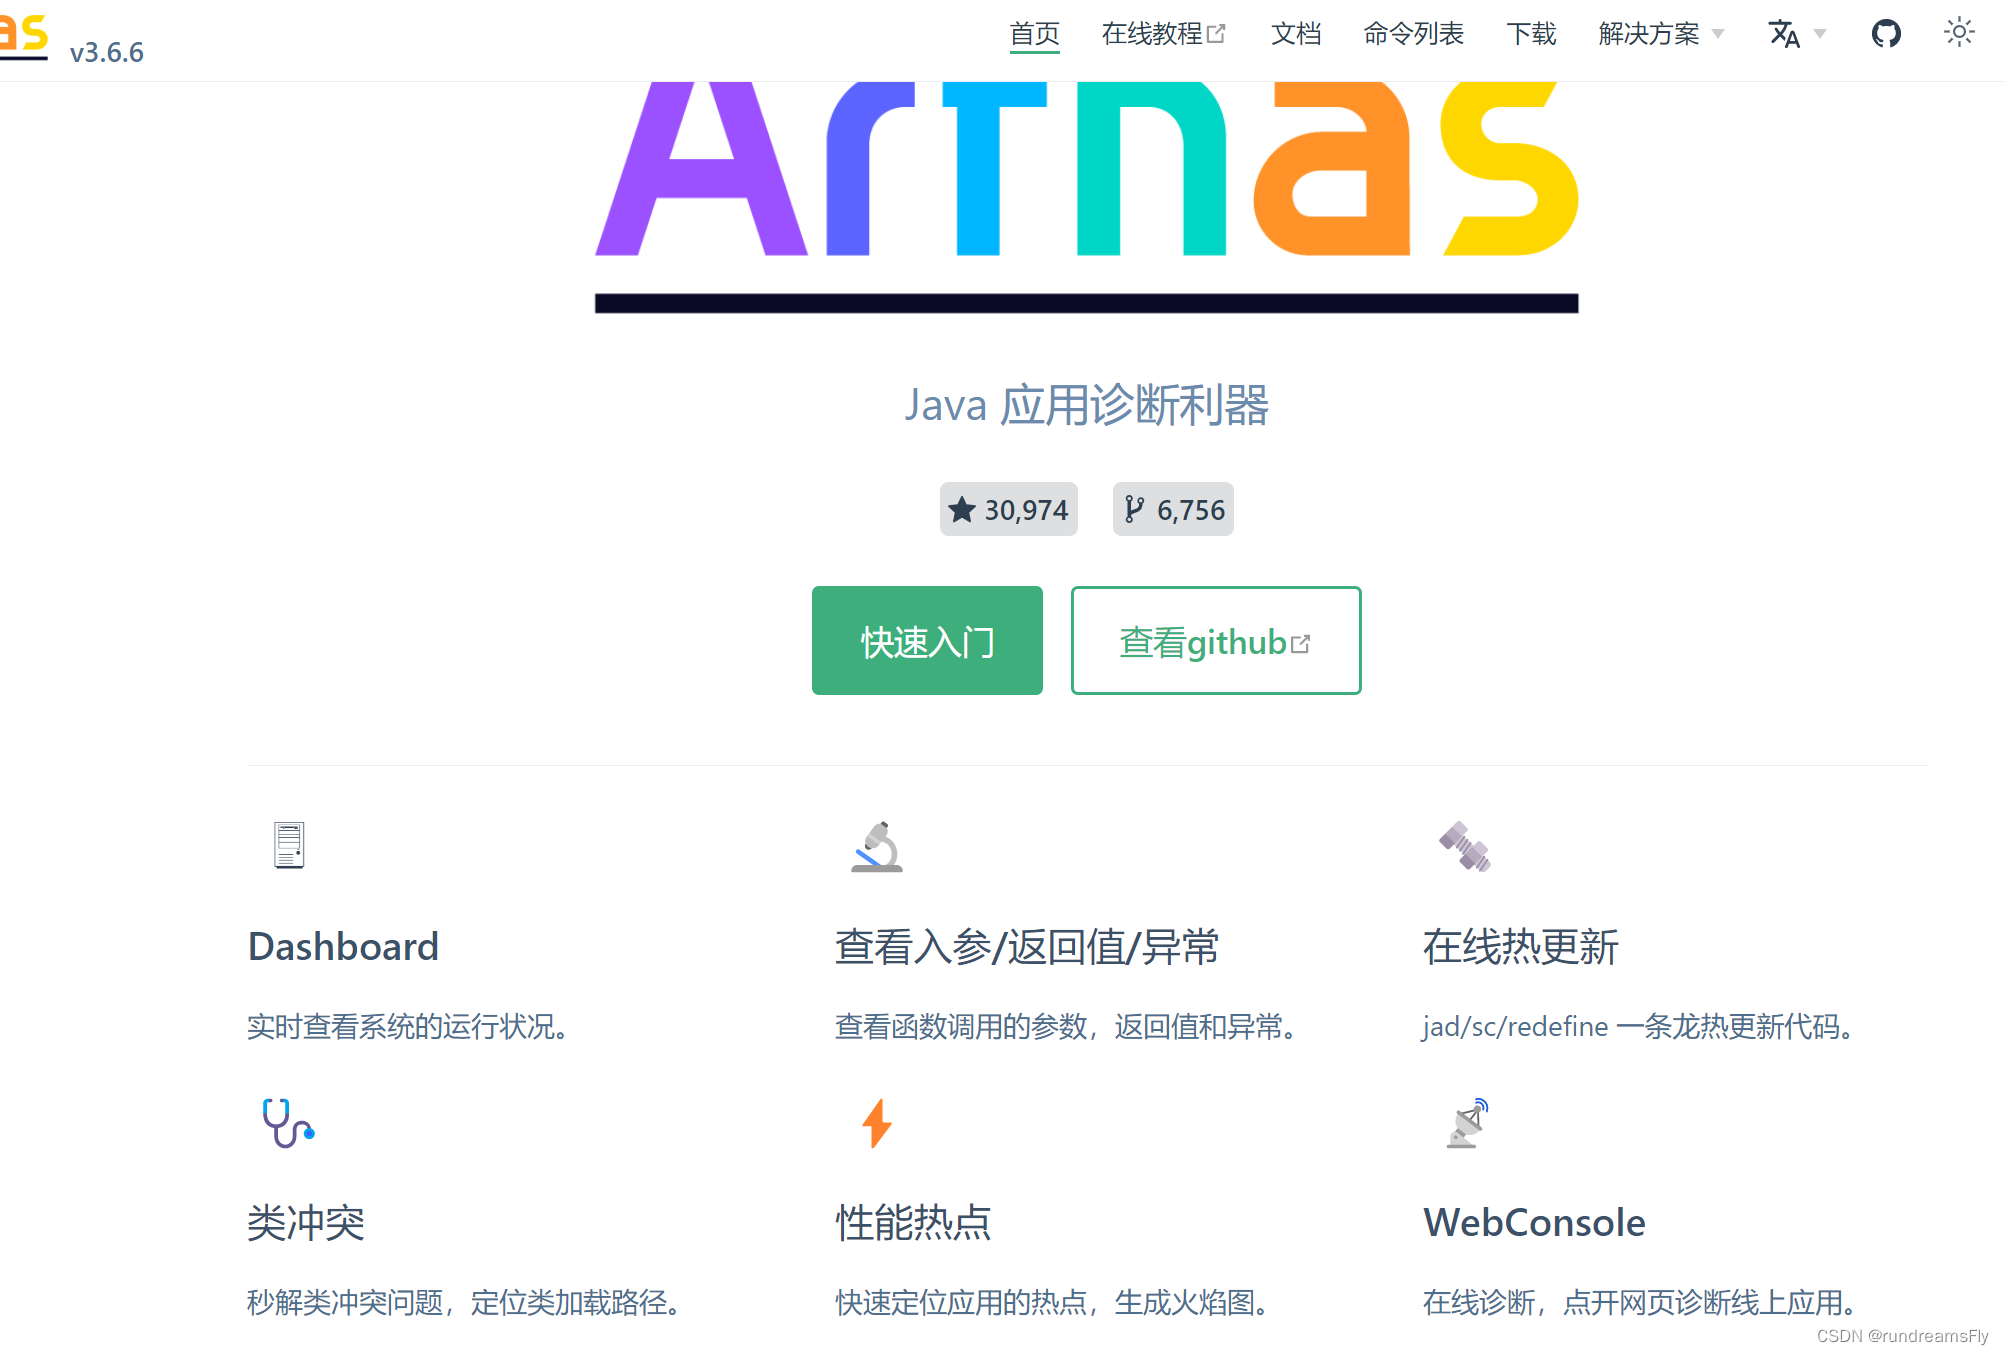Open the 查看github button
The height and width of the screenshot is (1355, 2004).
(x=1215, y=640)
